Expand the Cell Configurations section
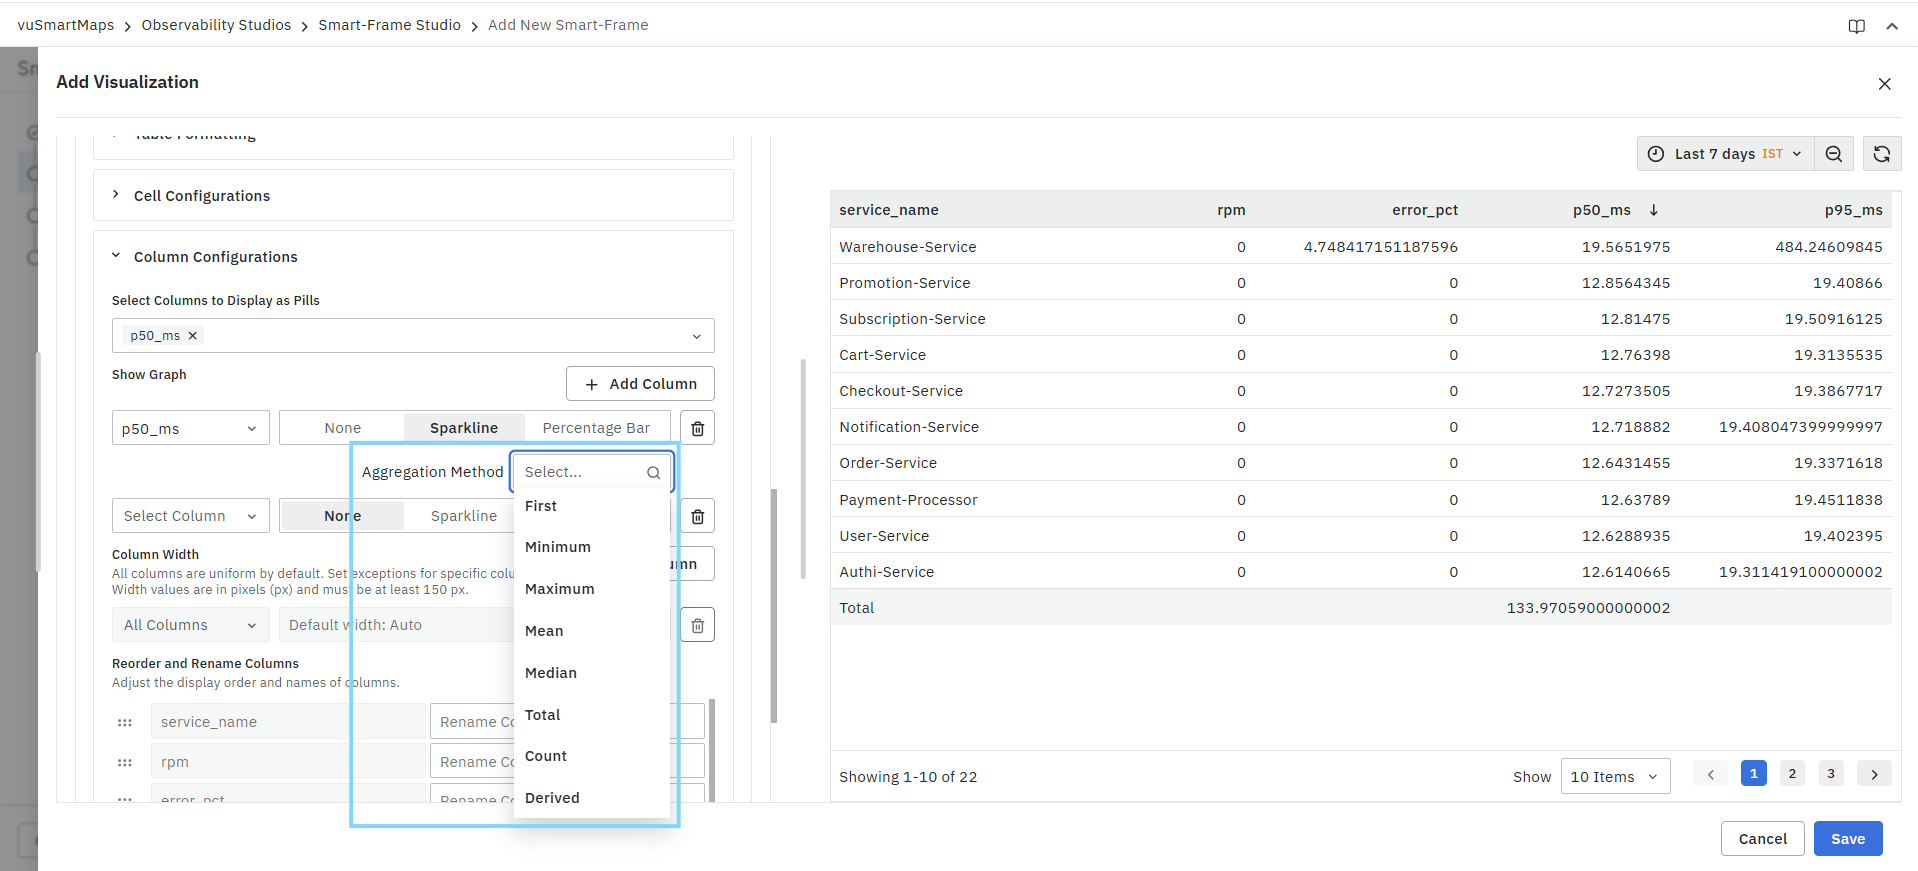This screenshot has width=1918, height=871. pos(413,196)
